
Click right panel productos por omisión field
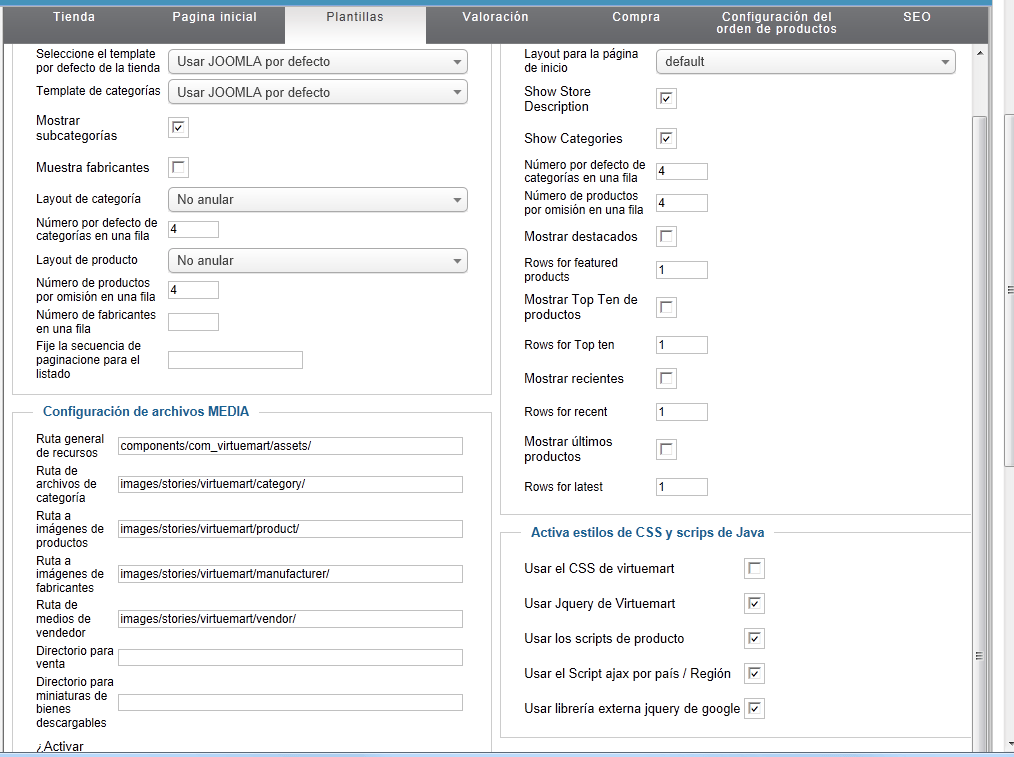pyautogui.click(x=682, y=203)
